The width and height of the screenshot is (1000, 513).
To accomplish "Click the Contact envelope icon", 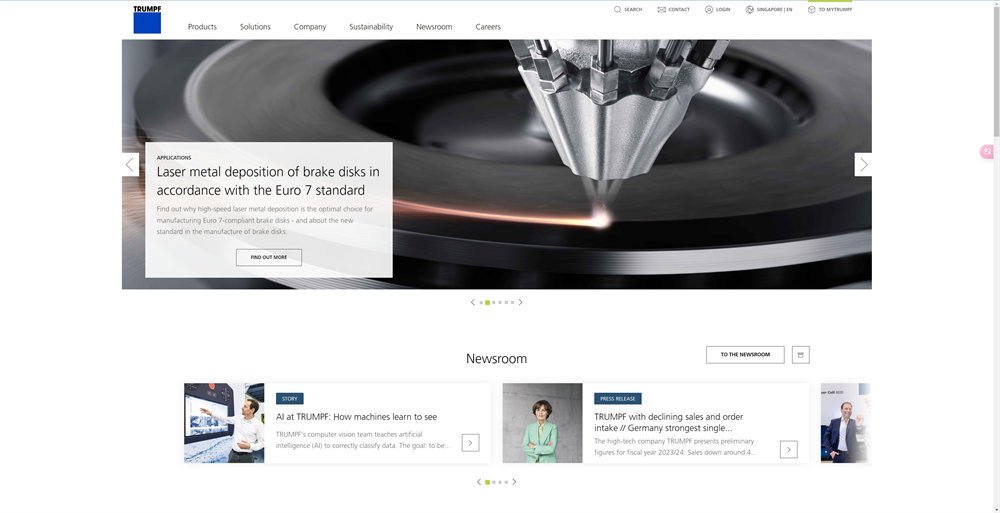I will (661, 10).
